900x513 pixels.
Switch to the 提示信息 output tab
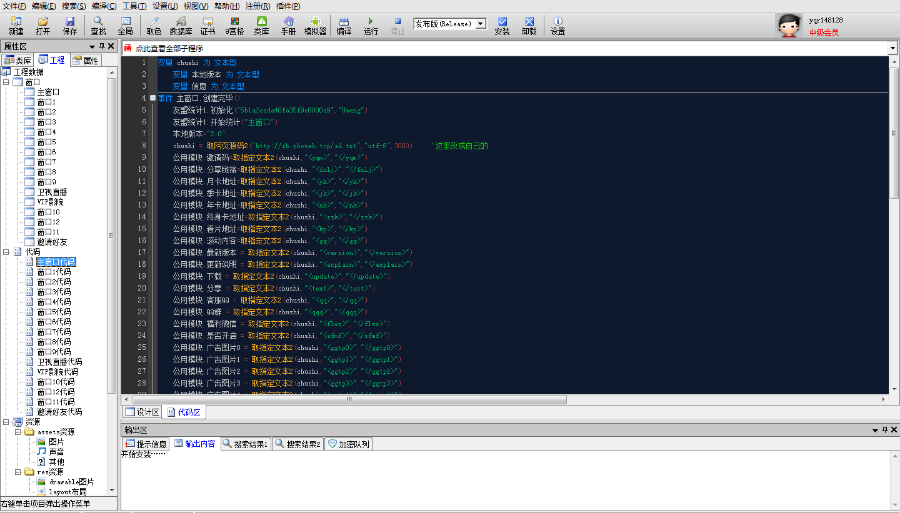146,444
